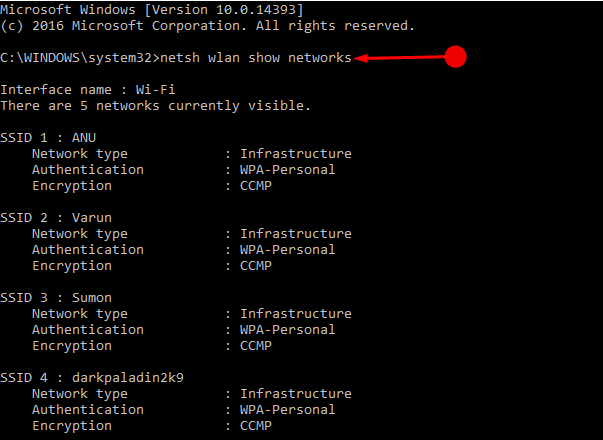Click the Microsoft Corporation copyright line

(192, 24)
